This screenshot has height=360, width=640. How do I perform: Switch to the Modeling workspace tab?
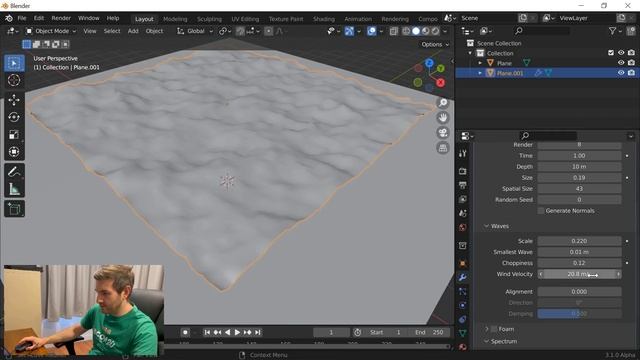point(175,19)
